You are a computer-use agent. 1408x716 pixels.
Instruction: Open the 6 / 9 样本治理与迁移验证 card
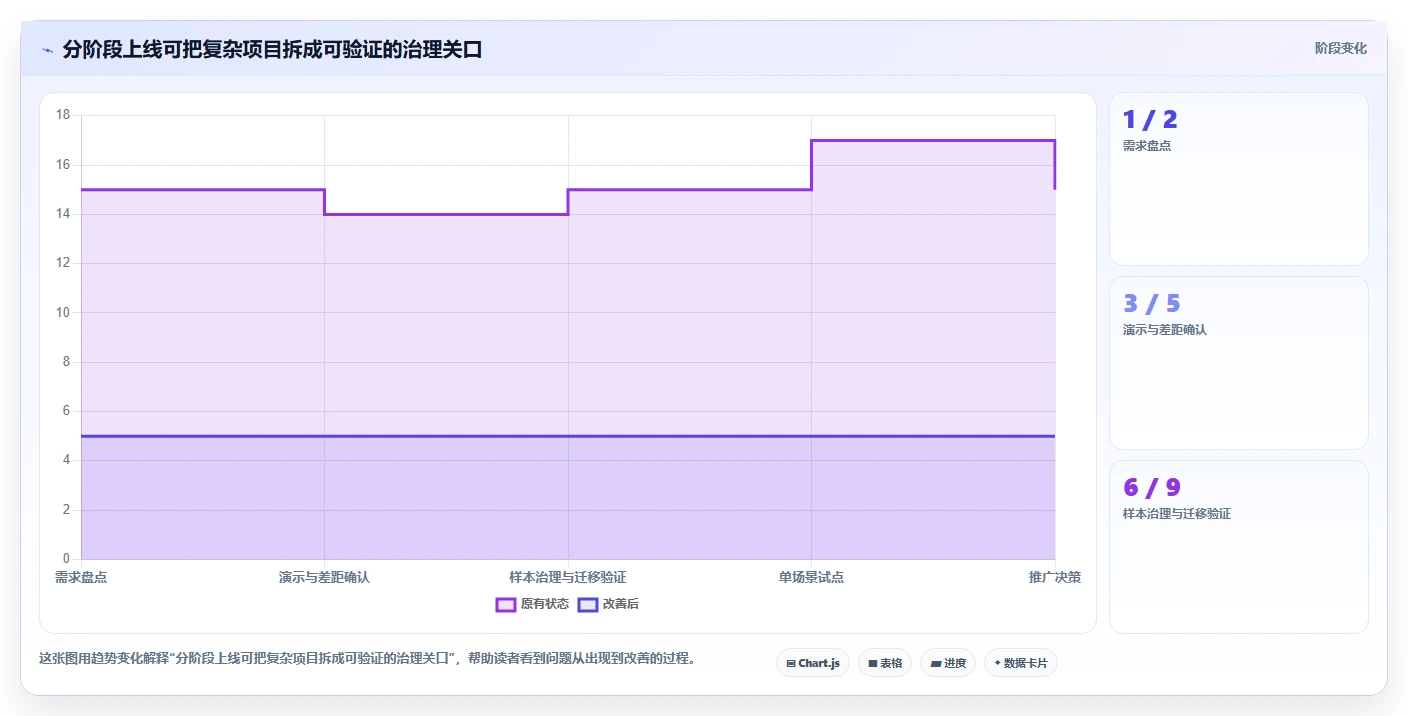pyautogui.click(x=1239, y=547)
